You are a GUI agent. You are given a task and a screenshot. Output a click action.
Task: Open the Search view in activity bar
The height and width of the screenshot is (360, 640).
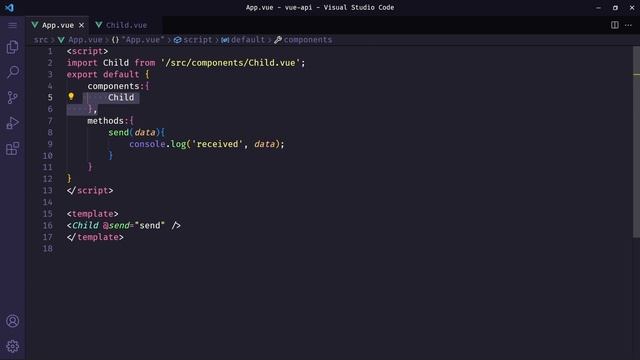pyautogui.click(x=13, y=72)
